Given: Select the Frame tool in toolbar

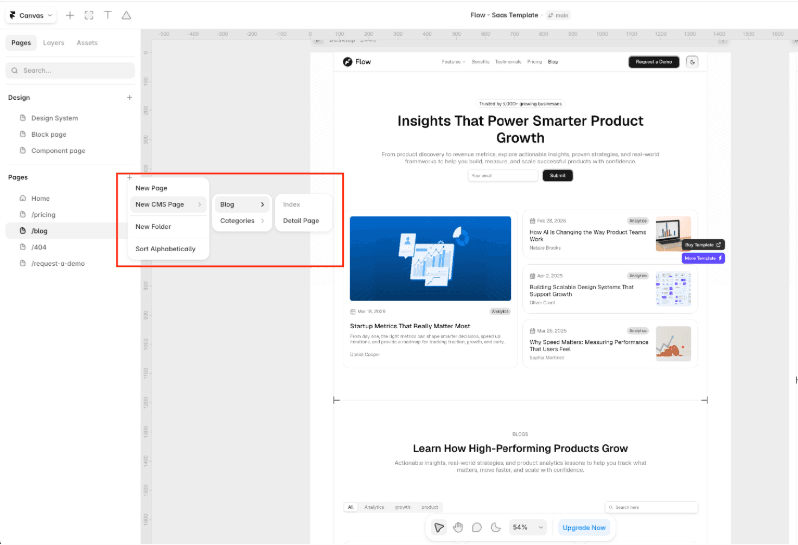Looking at the screenshot, I should [x=89, y=15].
